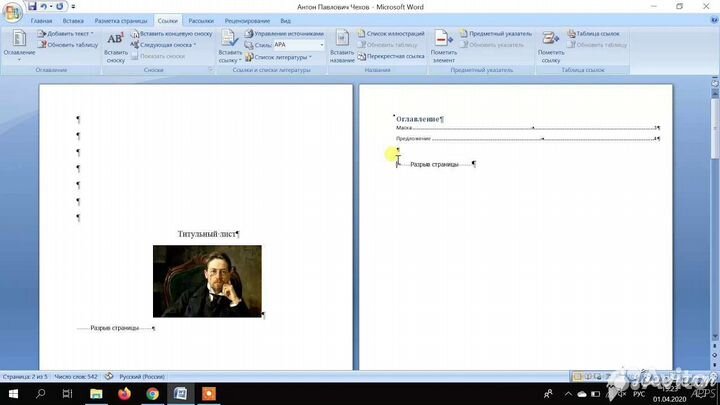Click the Office button logo
The height and width of the screenshot is (405, 720).
coord(12,11)
